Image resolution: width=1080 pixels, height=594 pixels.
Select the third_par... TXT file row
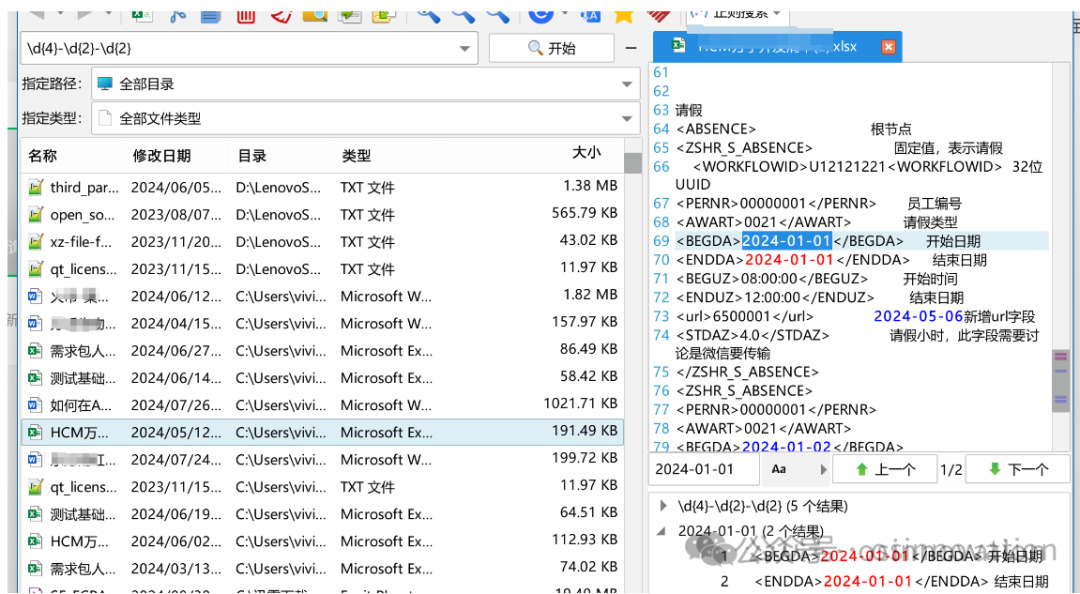point(322,187)
